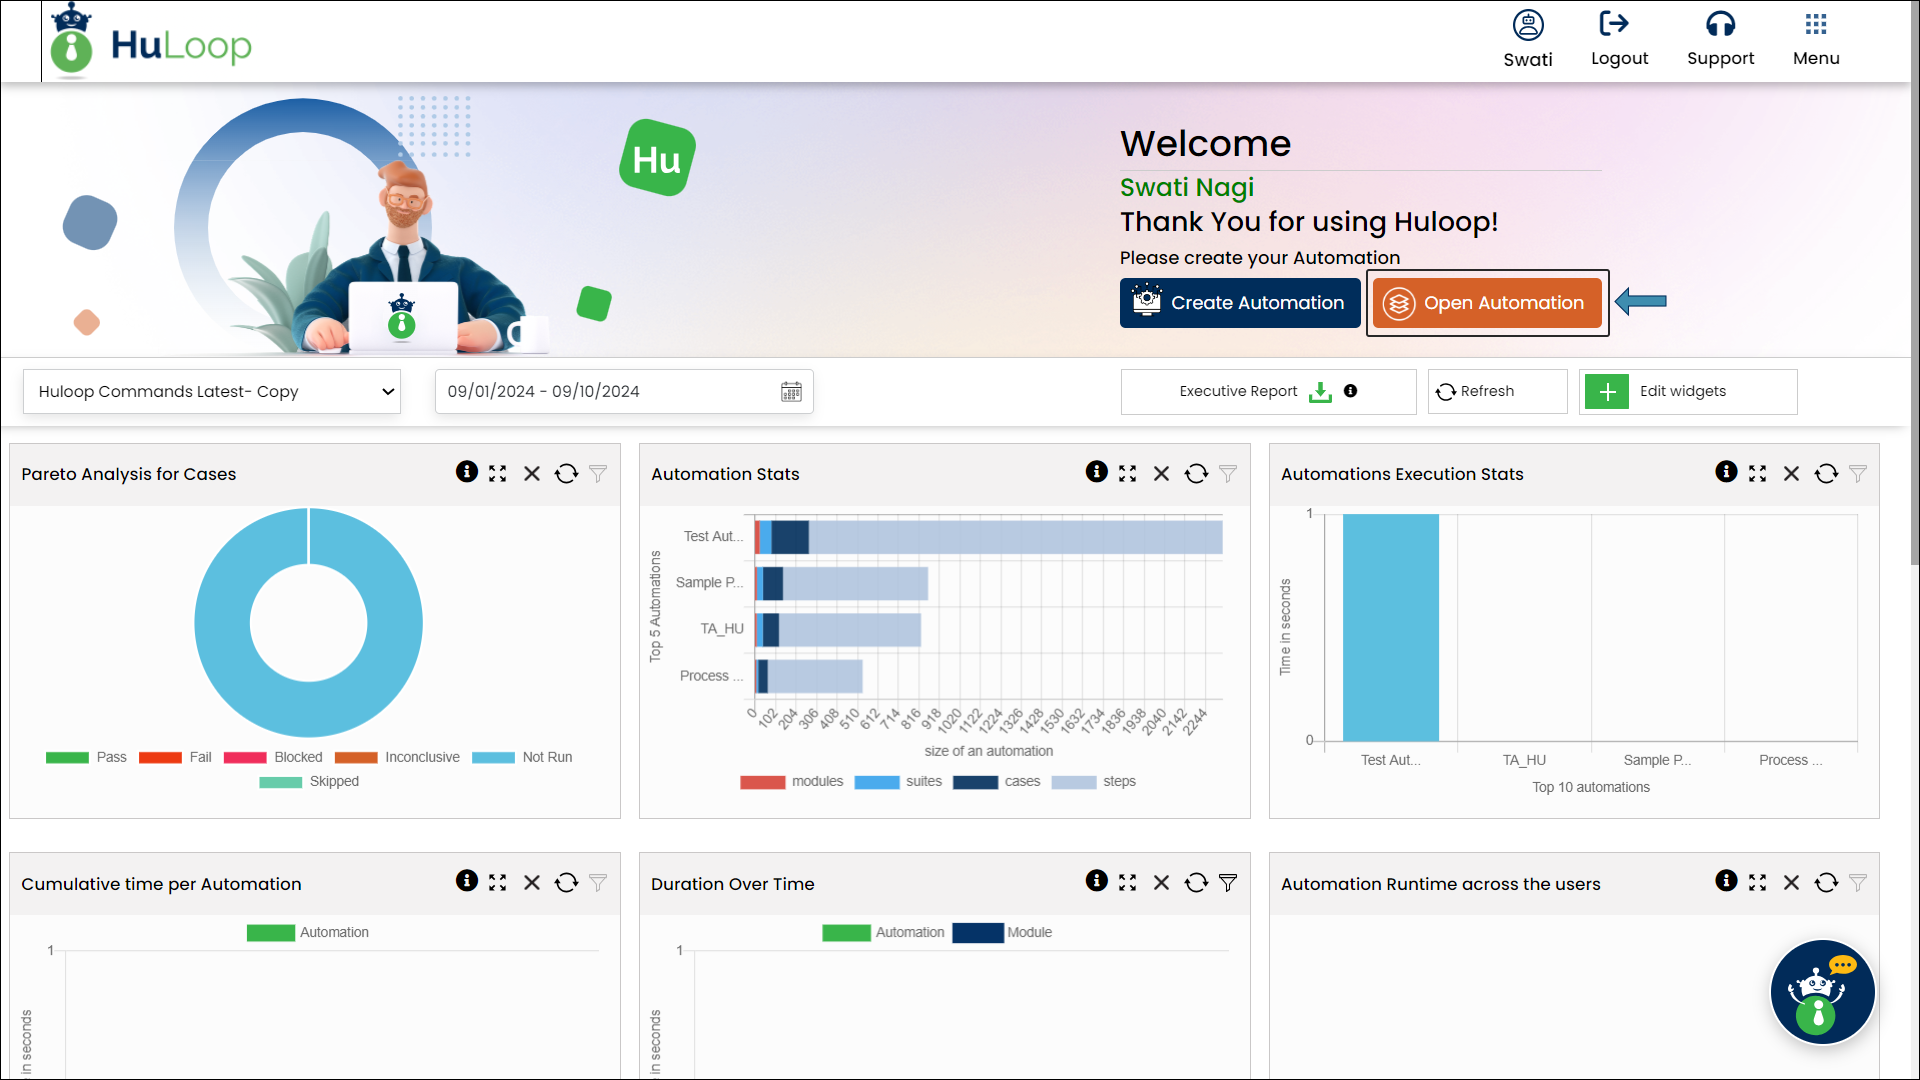Toggle the steps legend in Automation Stats

(1094, 781)
